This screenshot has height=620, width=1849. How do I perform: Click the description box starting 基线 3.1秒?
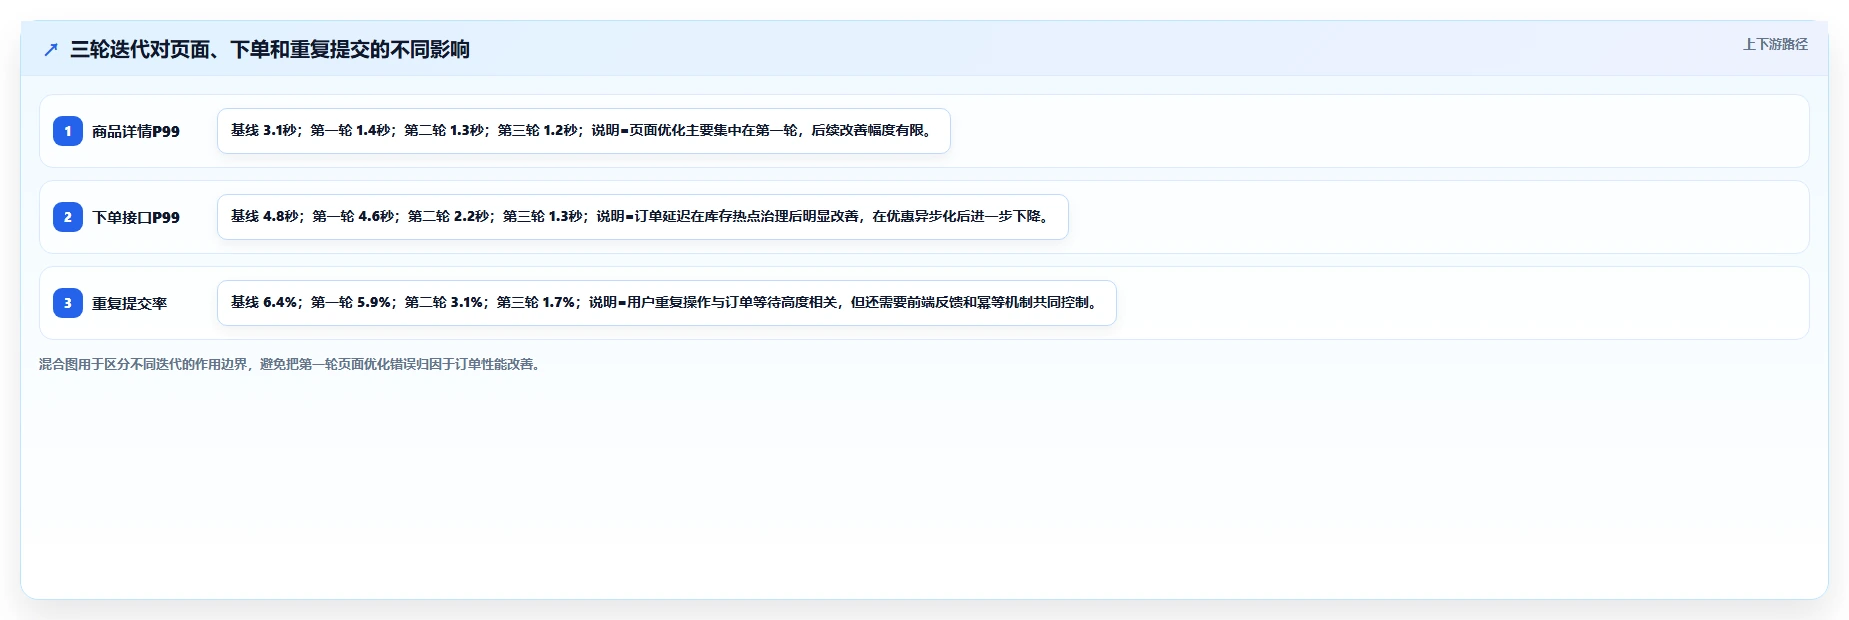[584, 131]
